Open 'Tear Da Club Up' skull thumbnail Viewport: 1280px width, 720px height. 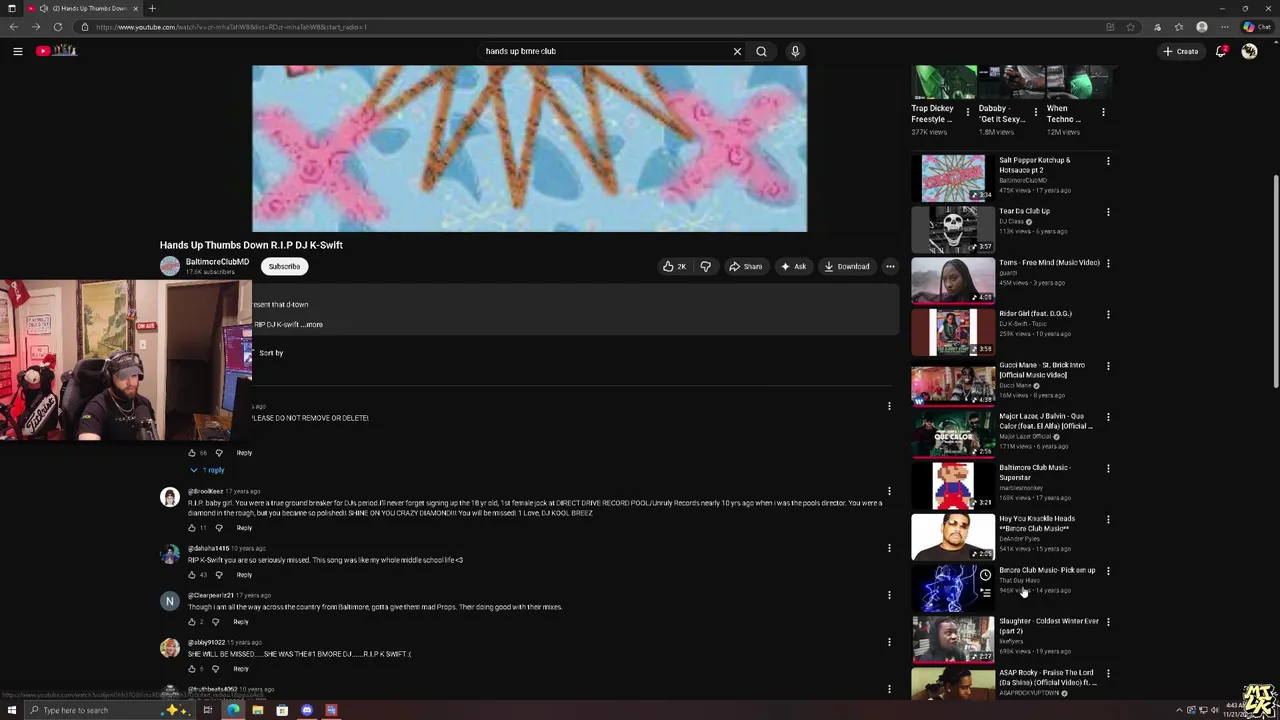point(953,229)
